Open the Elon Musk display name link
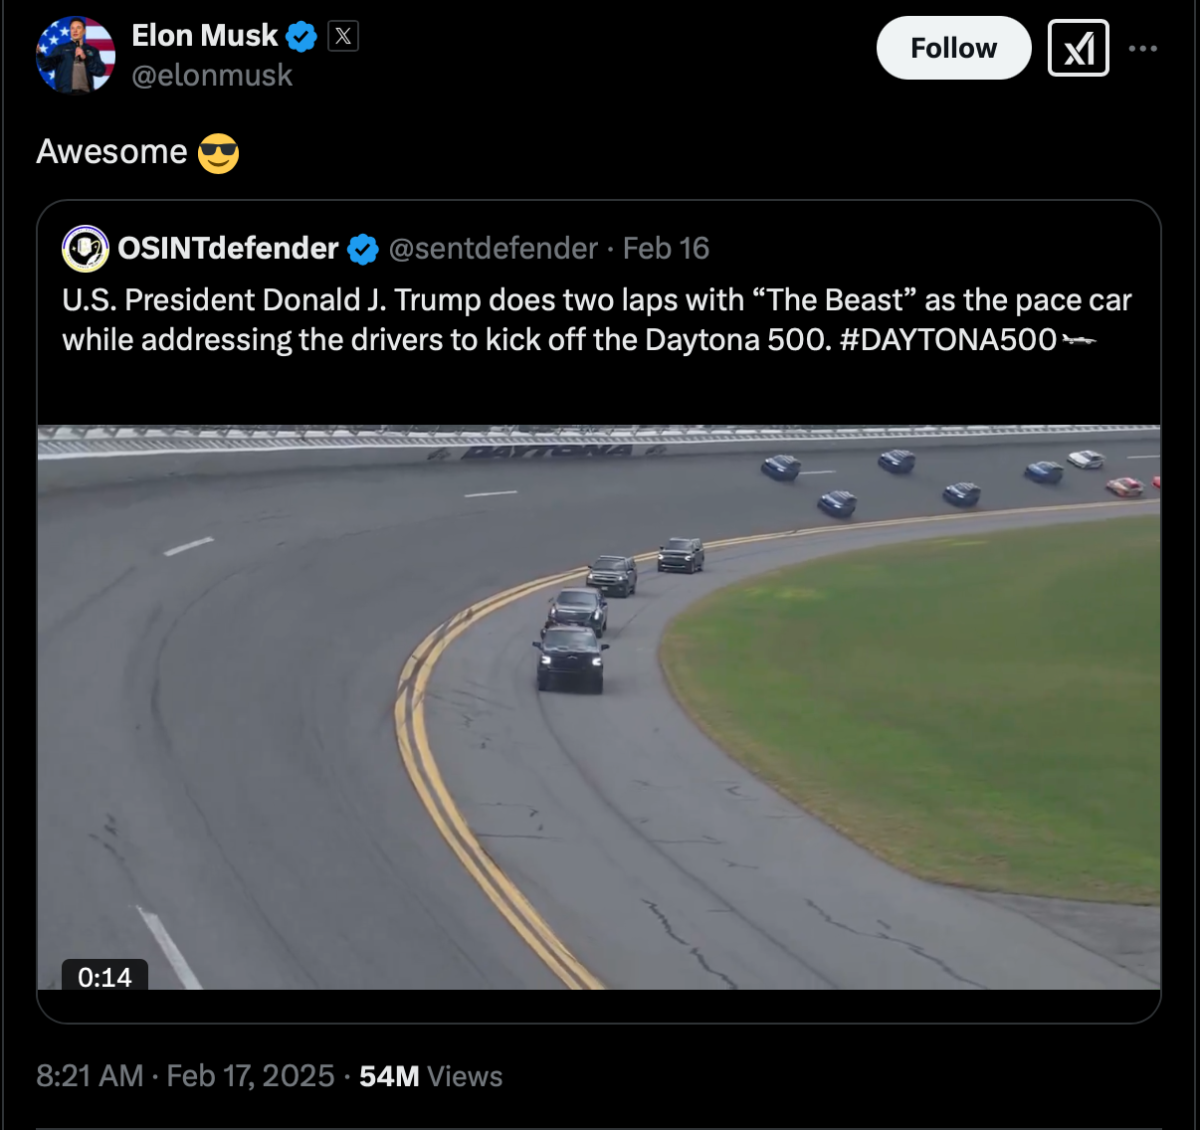Screen dimensions: 1200x1130 tap(204, 36)
